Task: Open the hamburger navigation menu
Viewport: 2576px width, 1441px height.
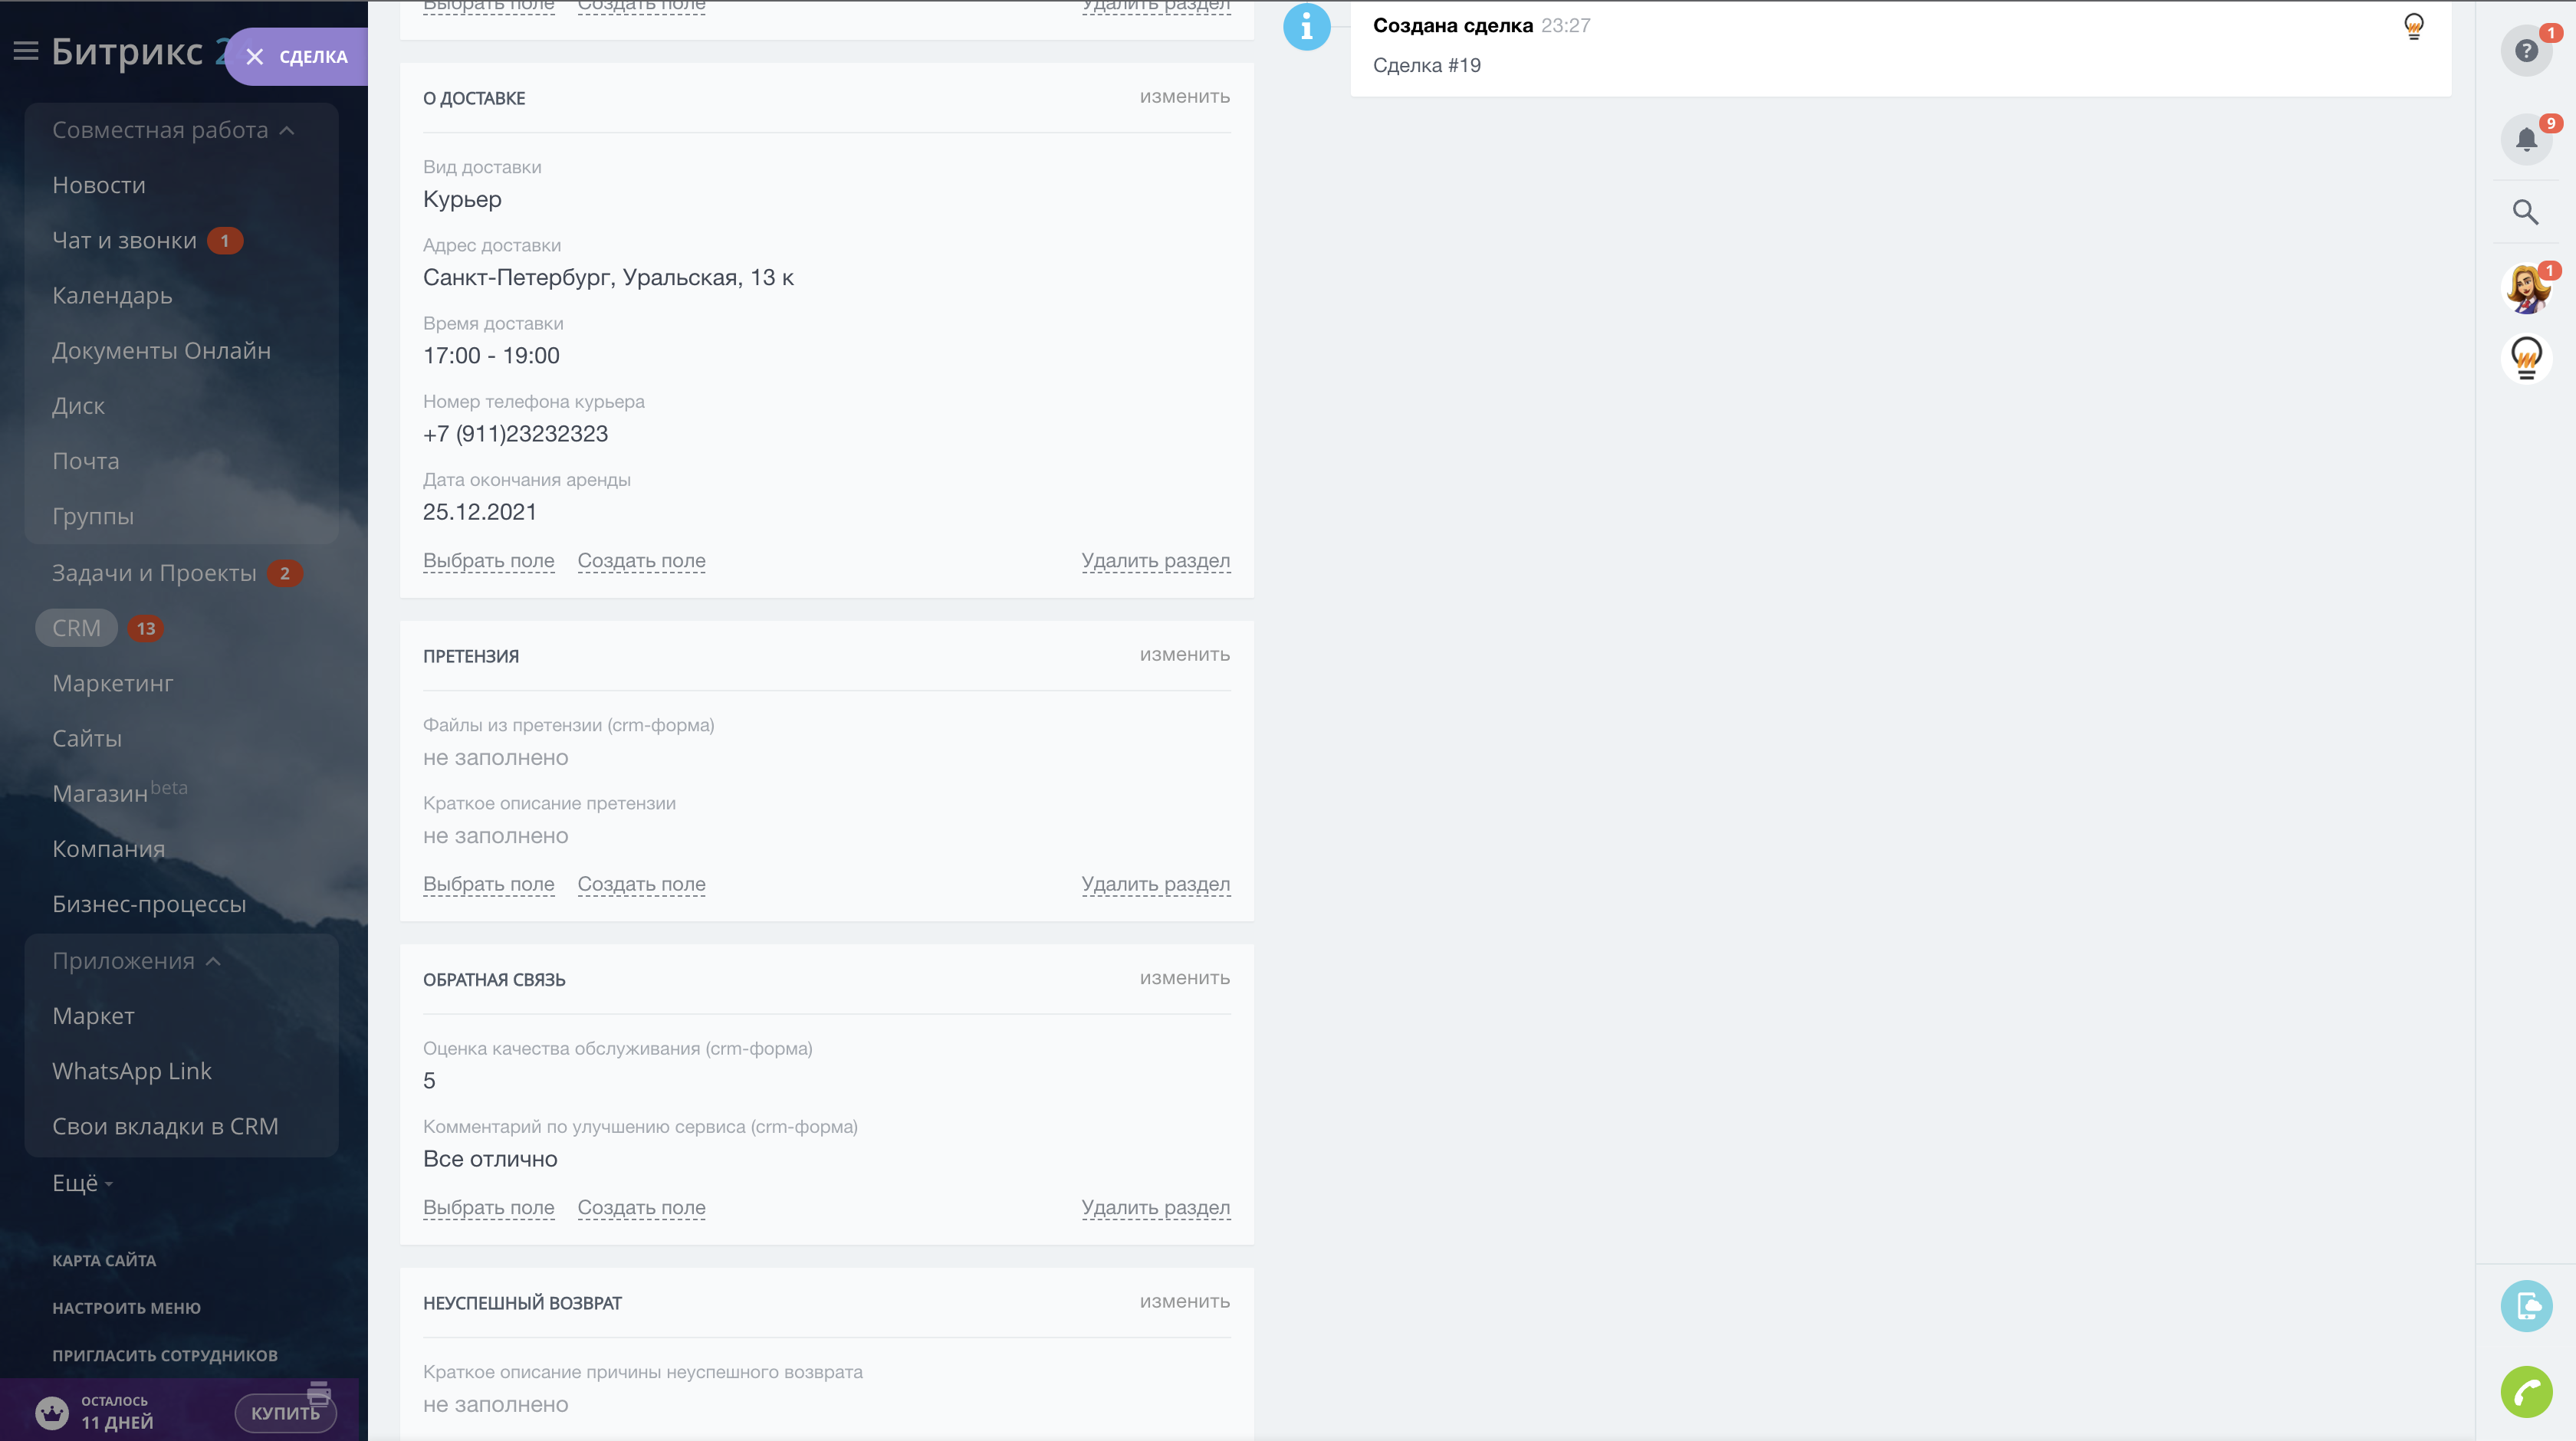Action: click(26, 51)
